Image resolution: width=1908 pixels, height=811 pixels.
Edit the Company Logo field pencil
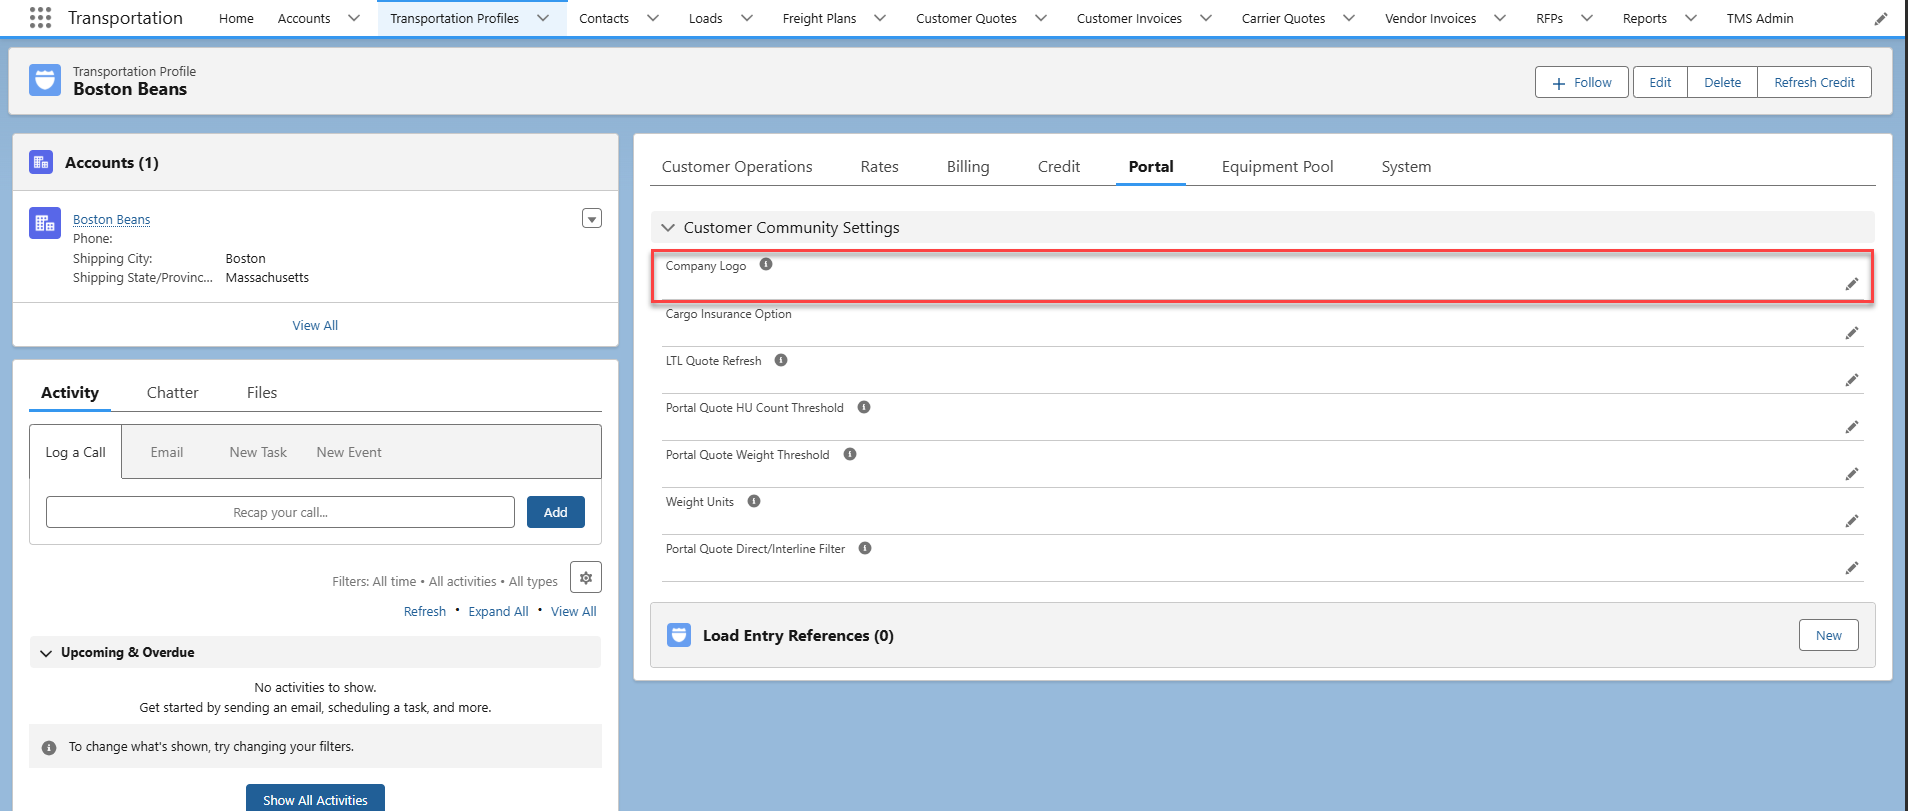click(x=1852, y=284)
